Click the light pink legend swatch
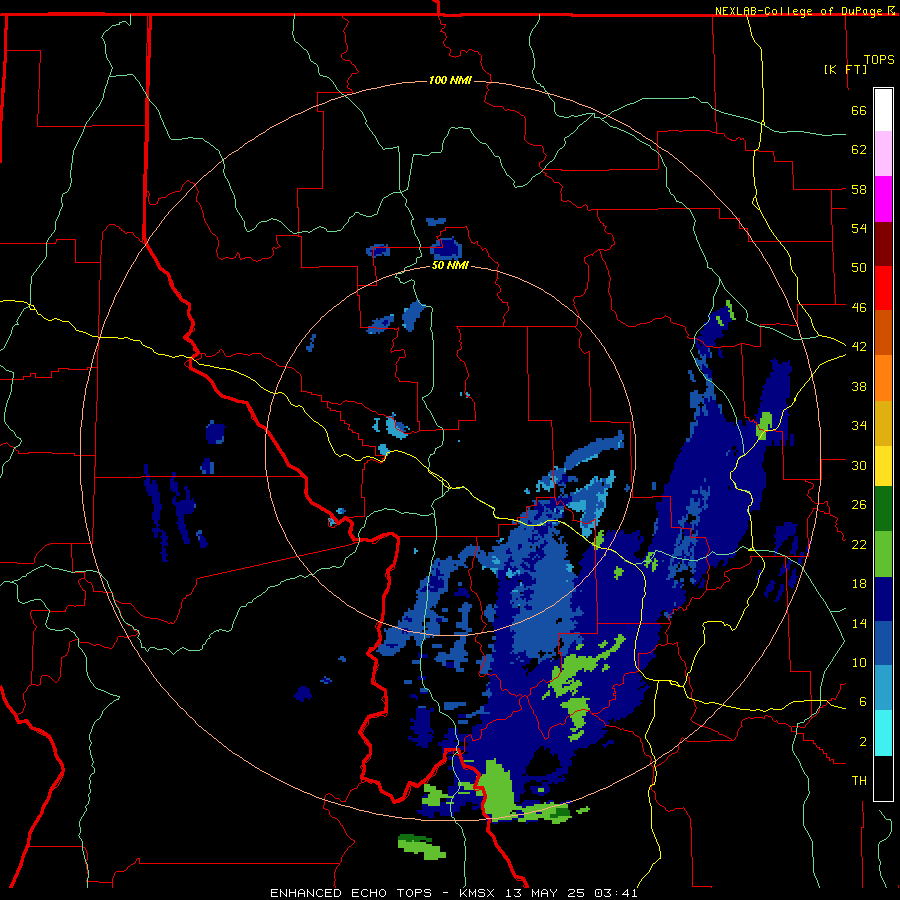 [x=883, y=154]
